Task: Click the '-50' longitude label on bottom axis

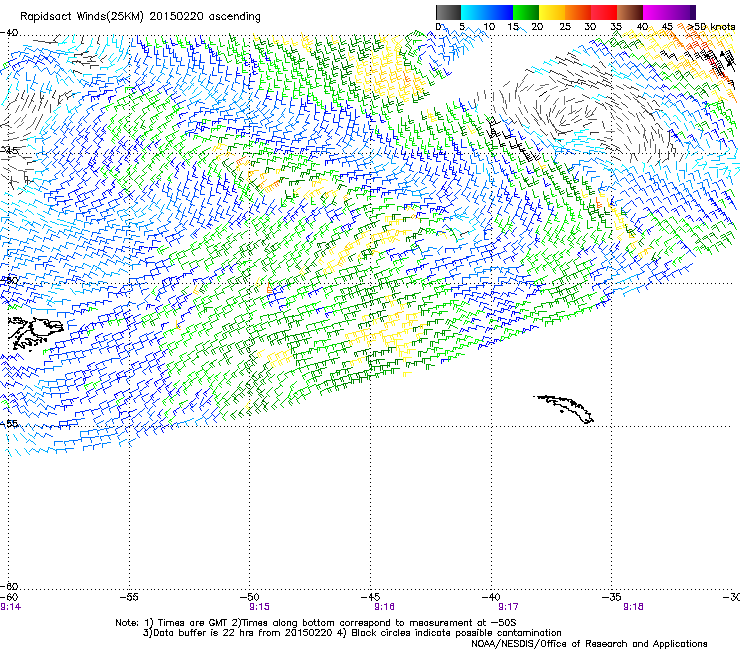Action: pyautogui.click(x=250, y=597)
